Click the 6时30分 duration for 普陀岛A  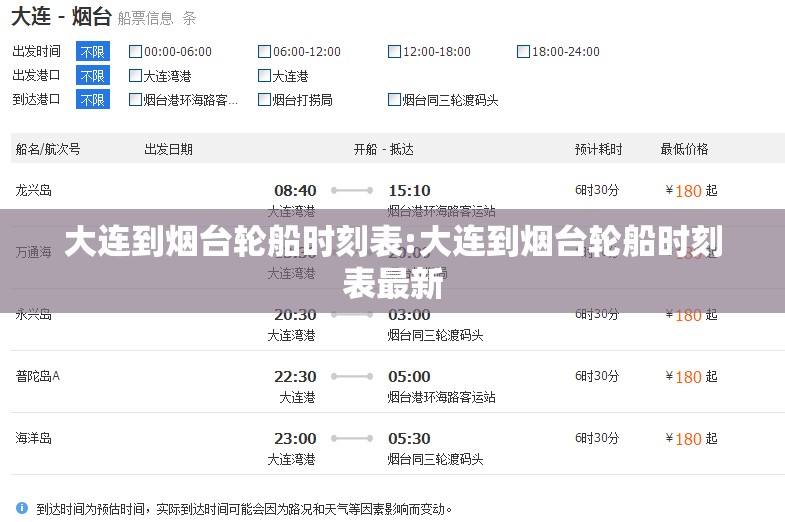597,376
